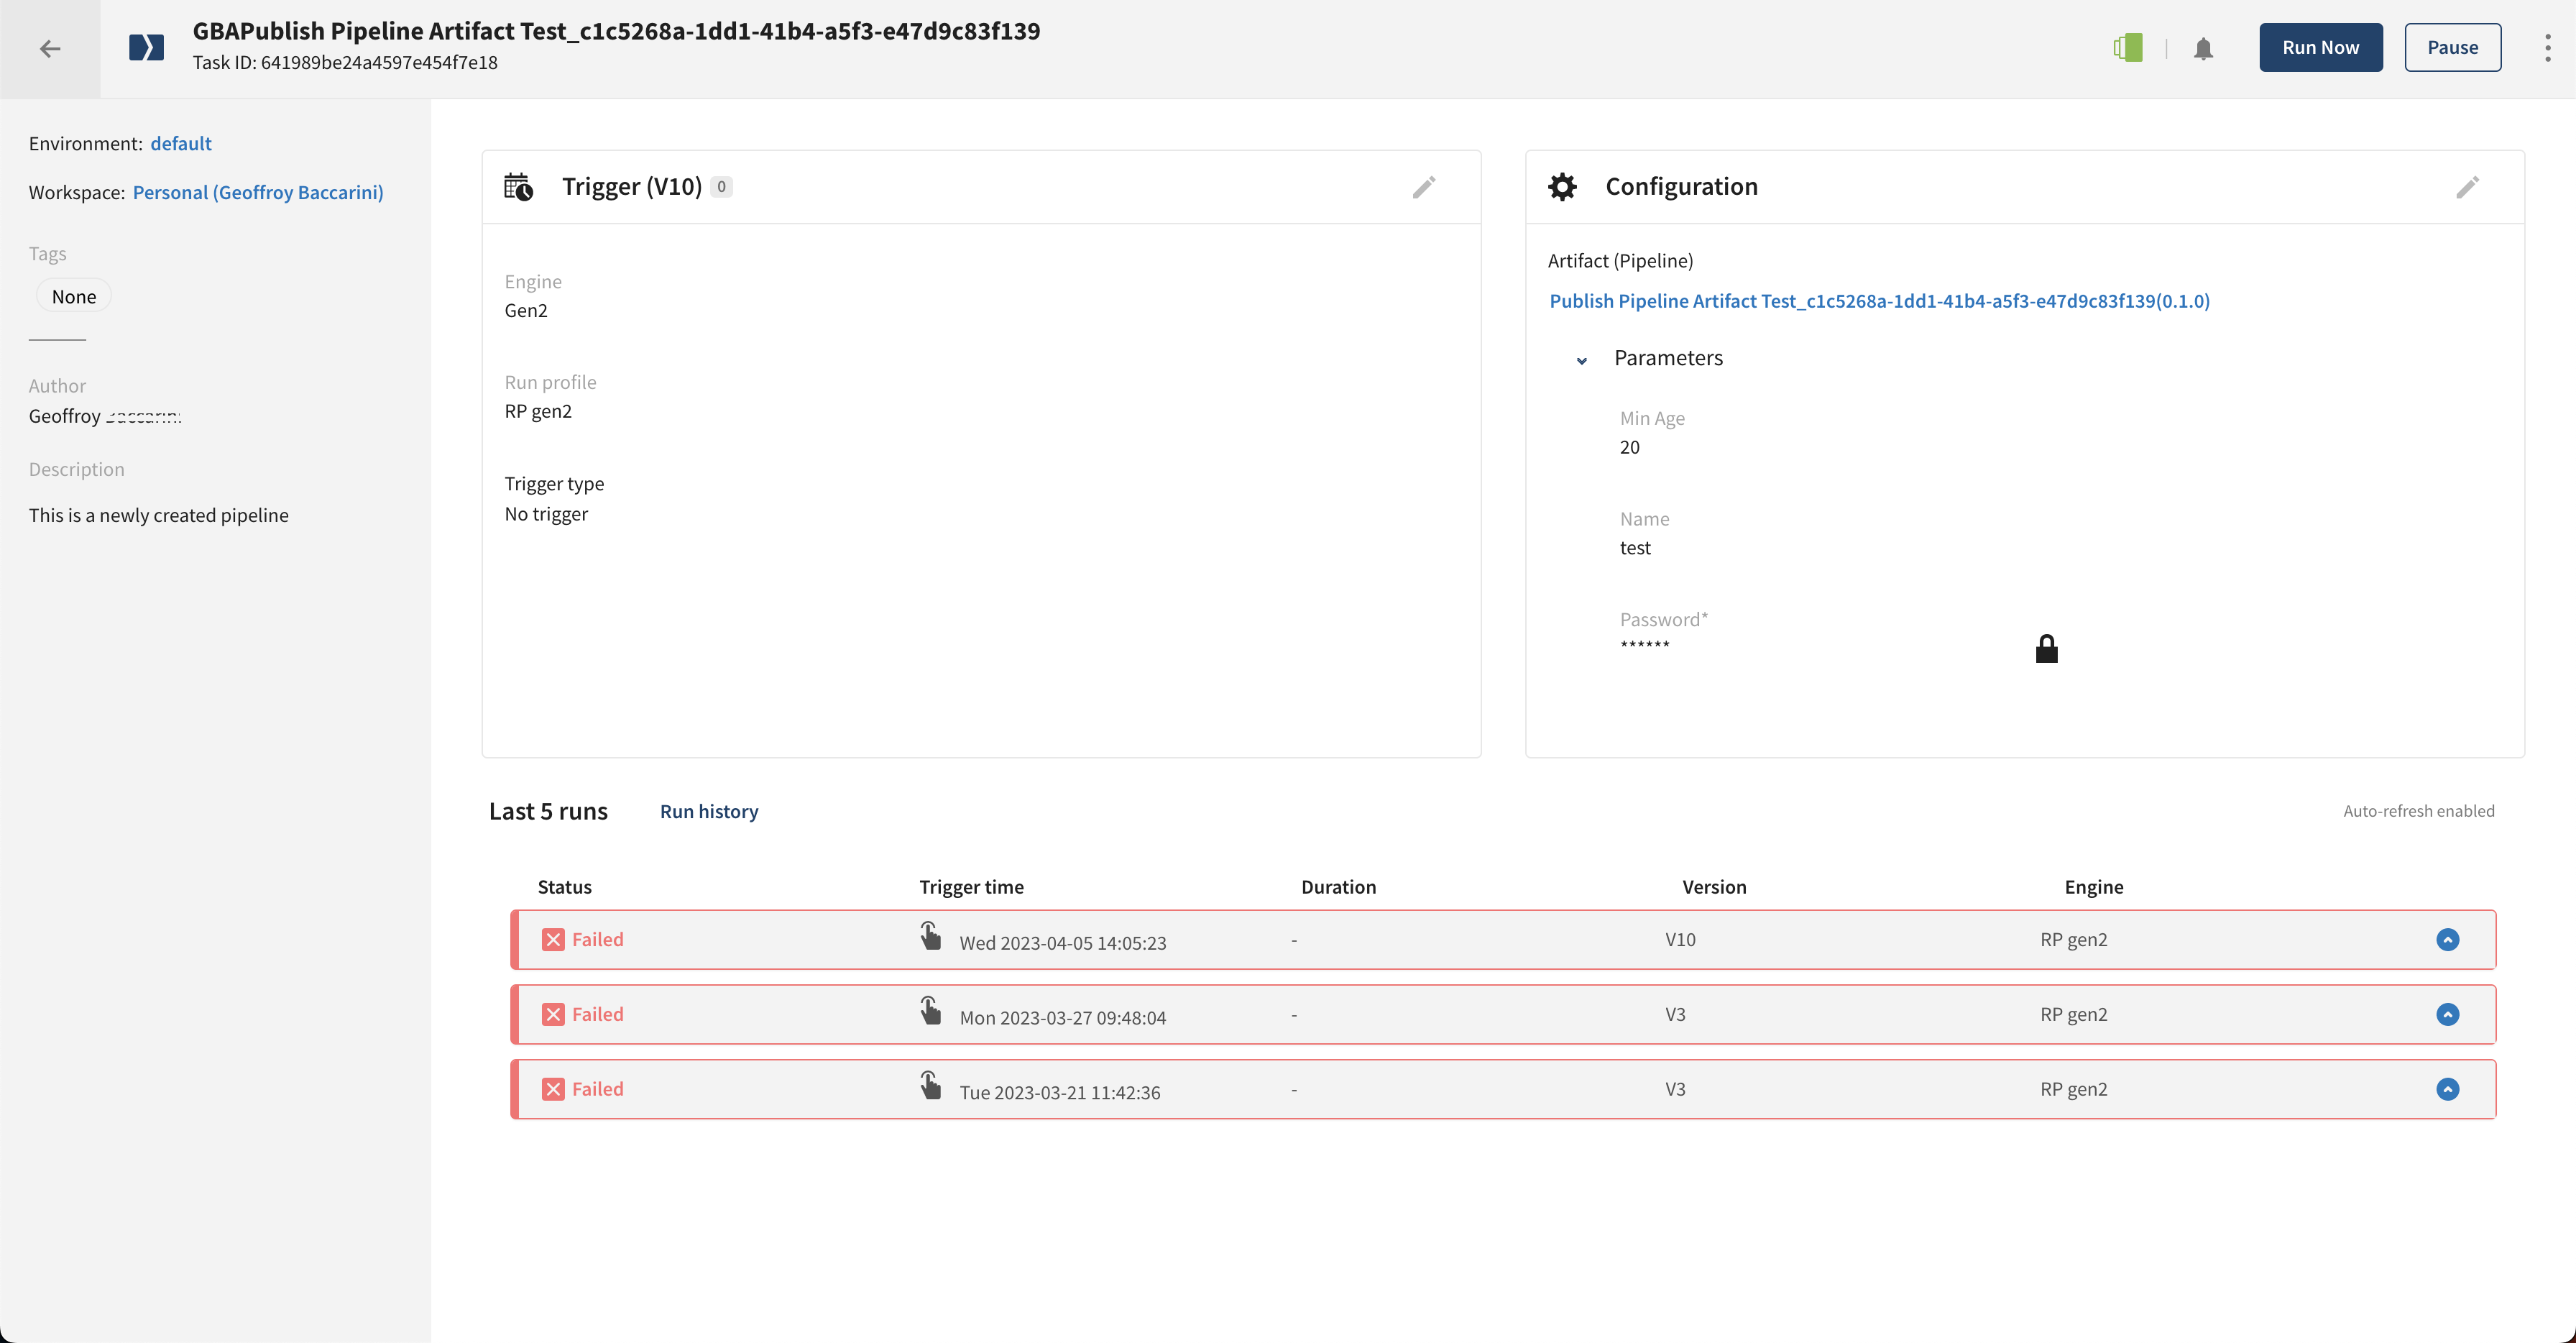Click the pipeline trigger calendar icon
The height and width of the screenshot is (1343, 2576).
pos(518,185)
